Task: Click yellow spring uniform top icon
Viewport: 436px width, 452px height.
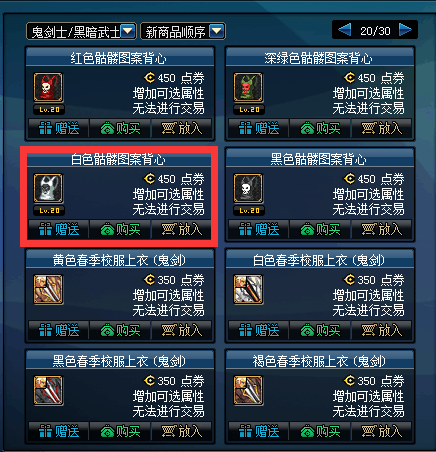Action: click(x=48, y=289)
